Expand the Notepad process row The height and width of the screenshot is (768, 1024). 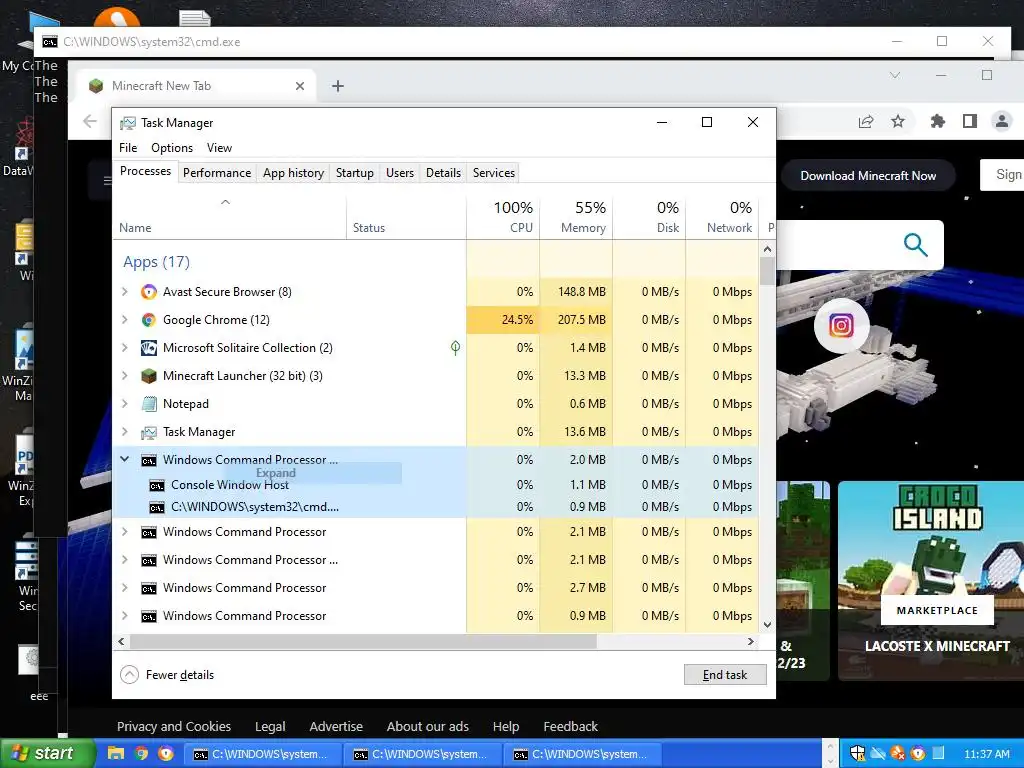pos(125,404)
